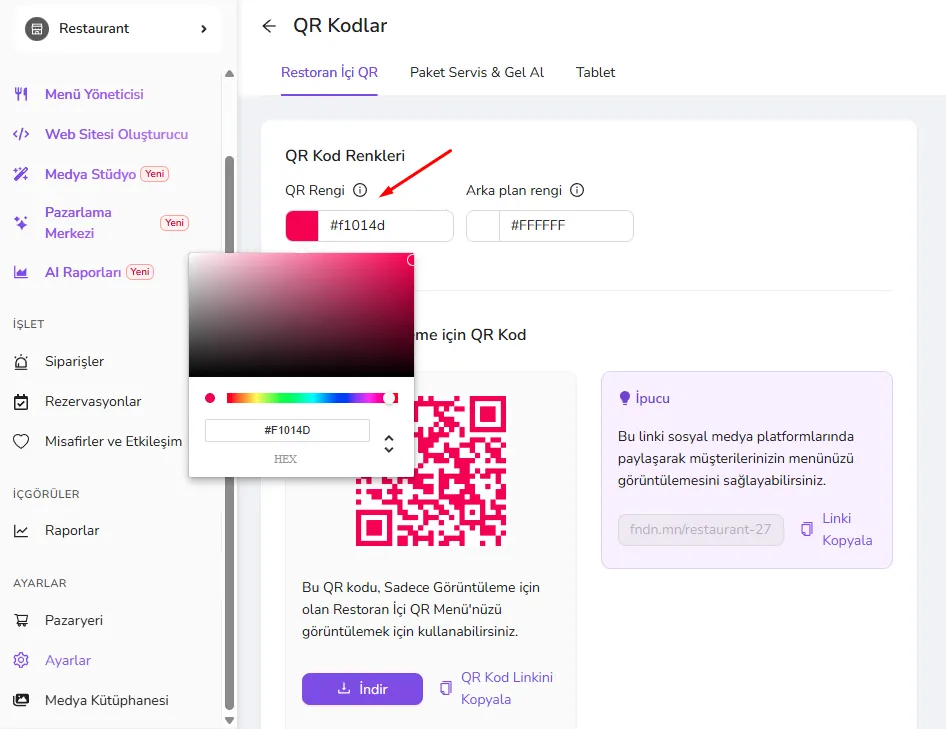Click the Linki Kopyala link
The height and width of the screenshot is (729, 946).
(x=847, y=529)
